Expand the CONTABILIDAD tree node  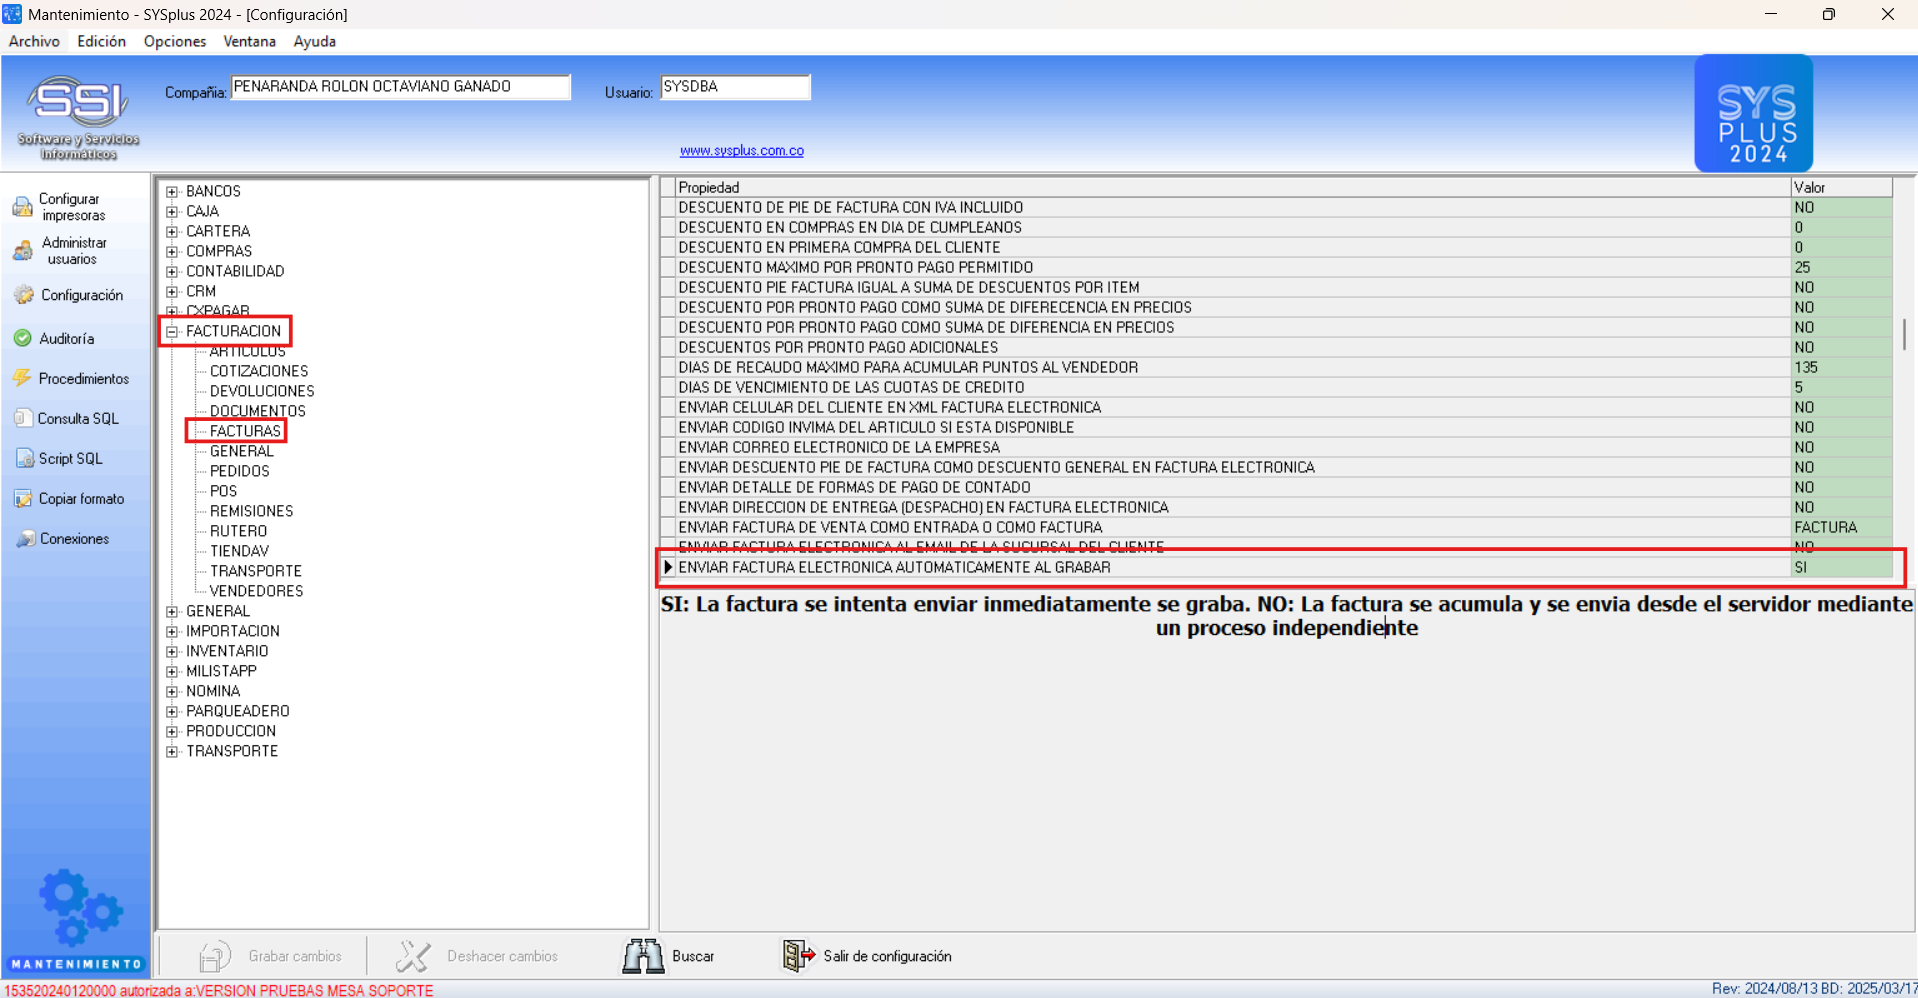(172, 271)
